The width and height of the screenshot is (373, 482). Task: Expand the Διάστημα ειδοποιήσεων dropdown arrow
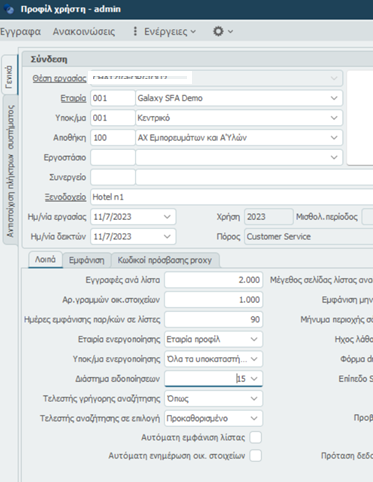coord(254,379)
